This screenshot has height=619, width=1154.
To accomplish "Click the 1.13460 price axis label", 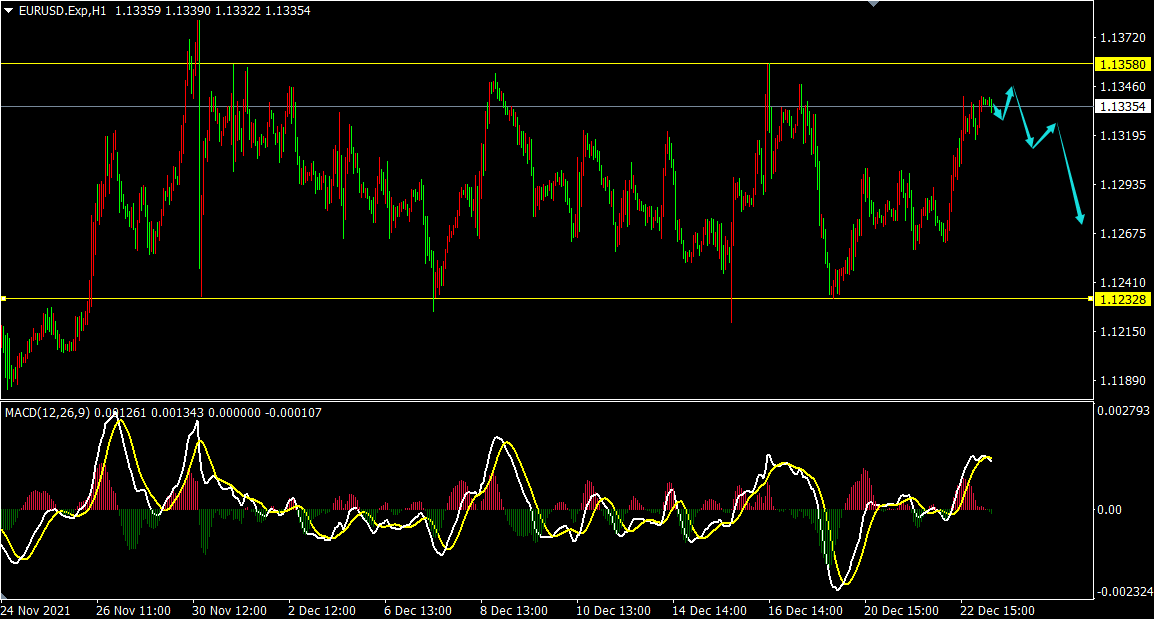I will 1123,87.
